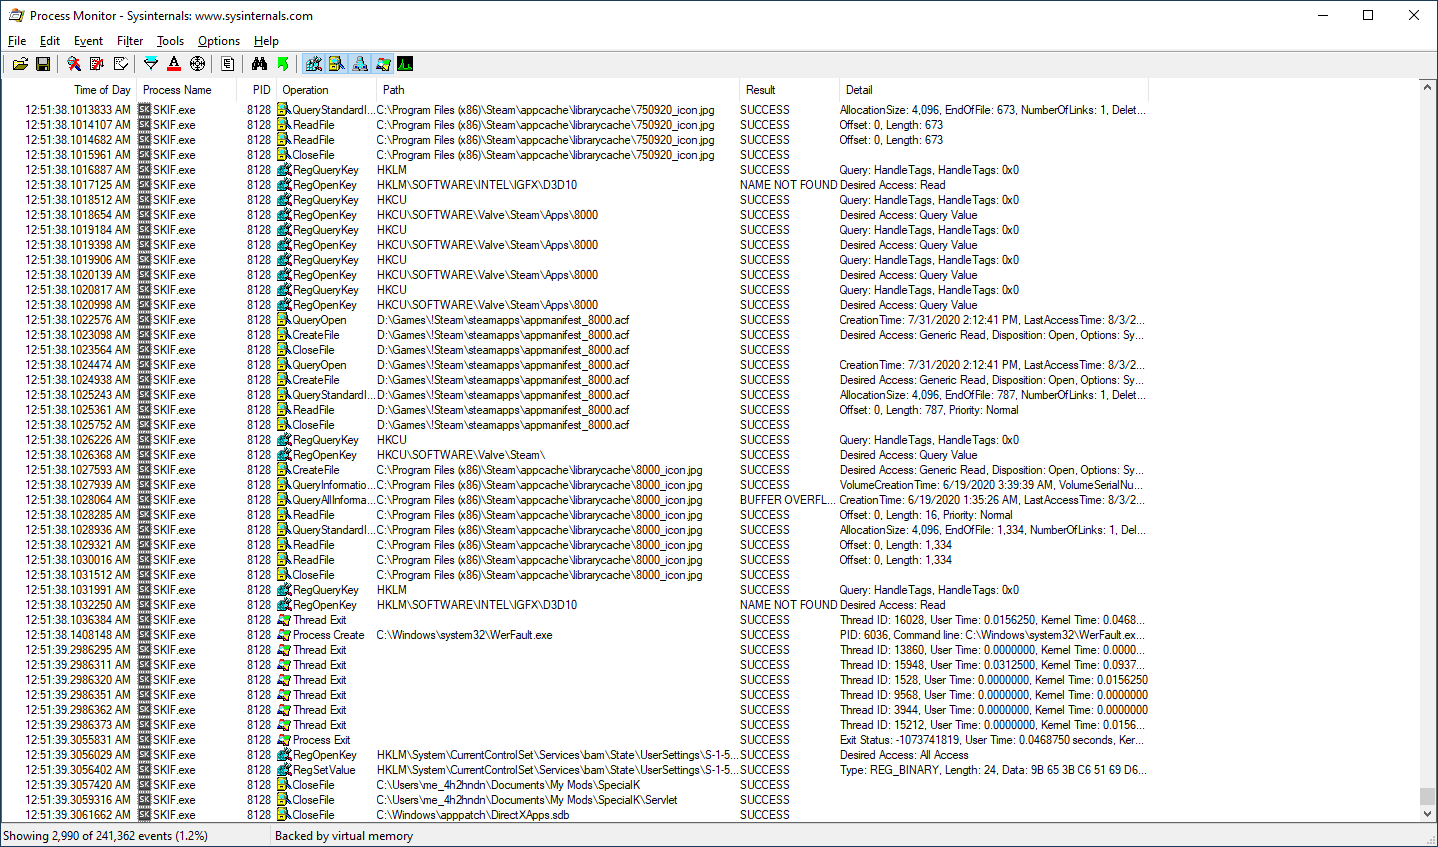Toggle the Autoscroll toolbar button
The width and height of the screenshot is (1438, 847).
pos(97,64)
